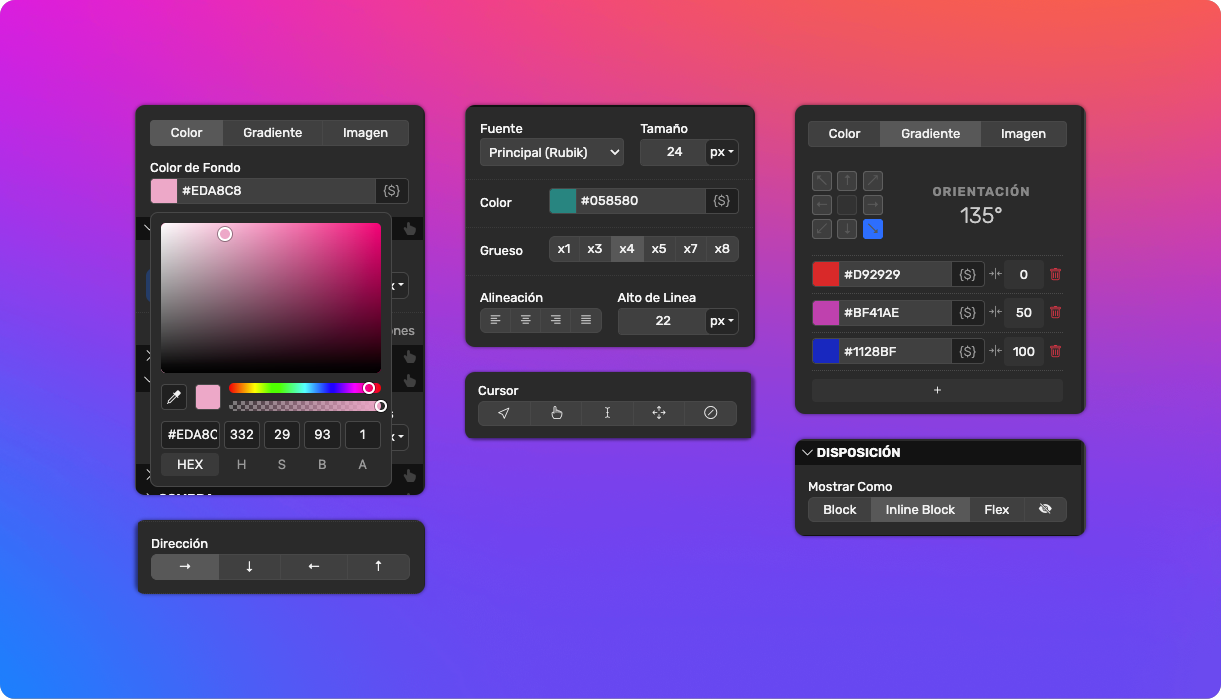This screenshot has height=699, width=1221.
Task: Click the variable {$} button next to #058580
Action: point(722,201)
